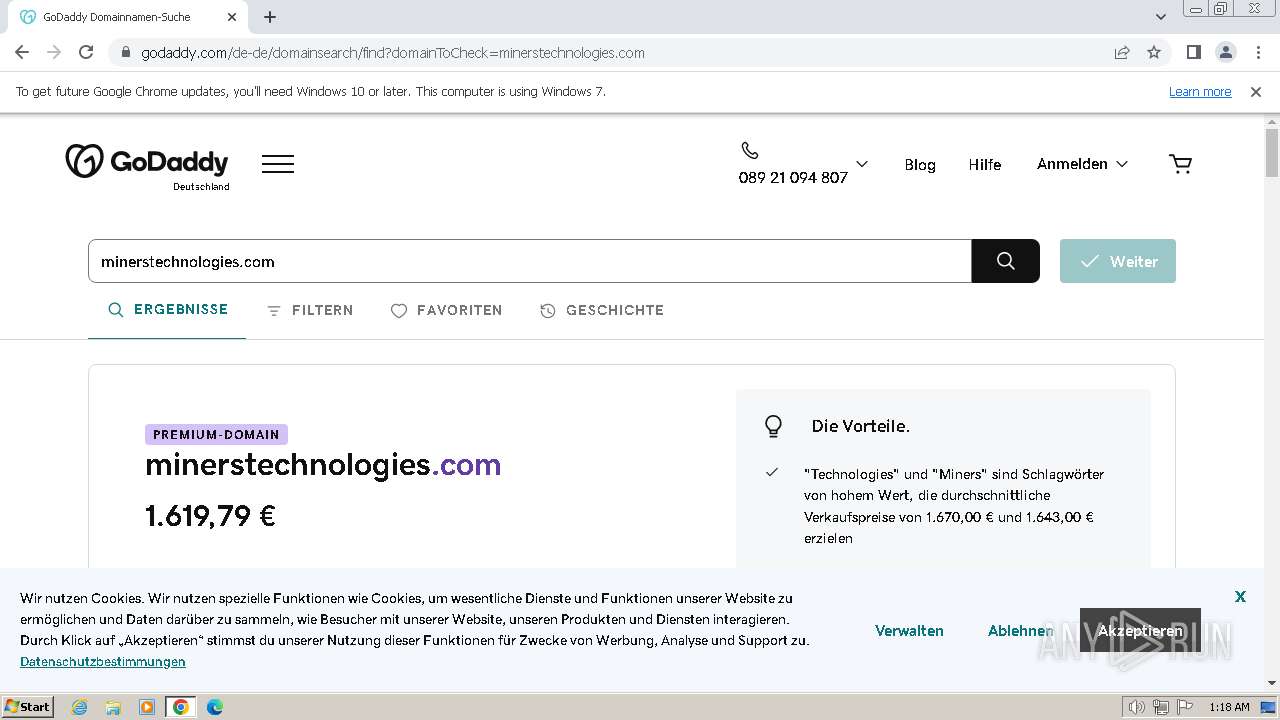Viewport: 1280px width, 720px height.
Task: Click the share page icon
Action: 1122,52
